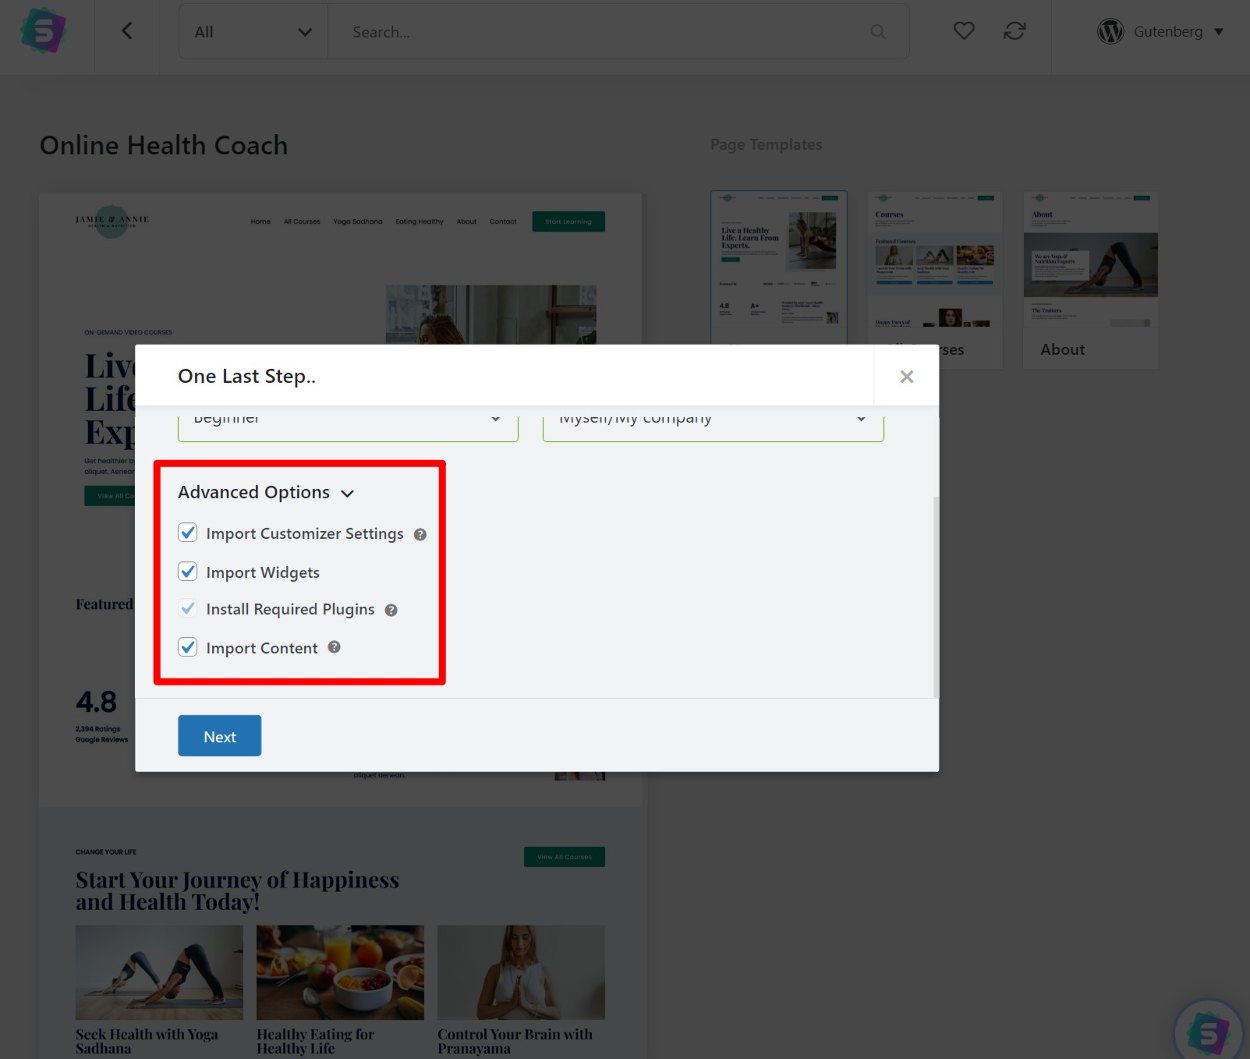Click All Courses link in site preview
The image size is (1250, 1059).
point(302,222)
